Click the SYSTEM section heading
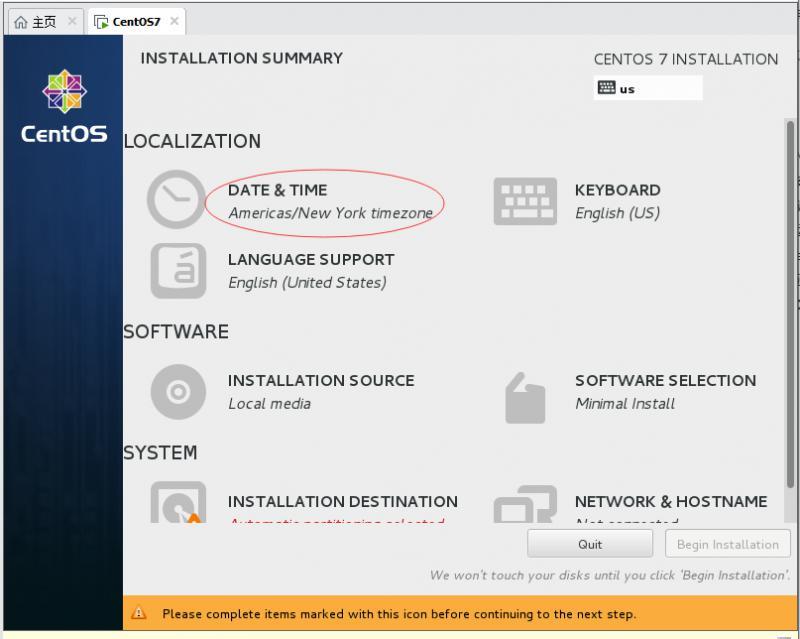This screenshot has width=800, height=639. tap(160, 453)
